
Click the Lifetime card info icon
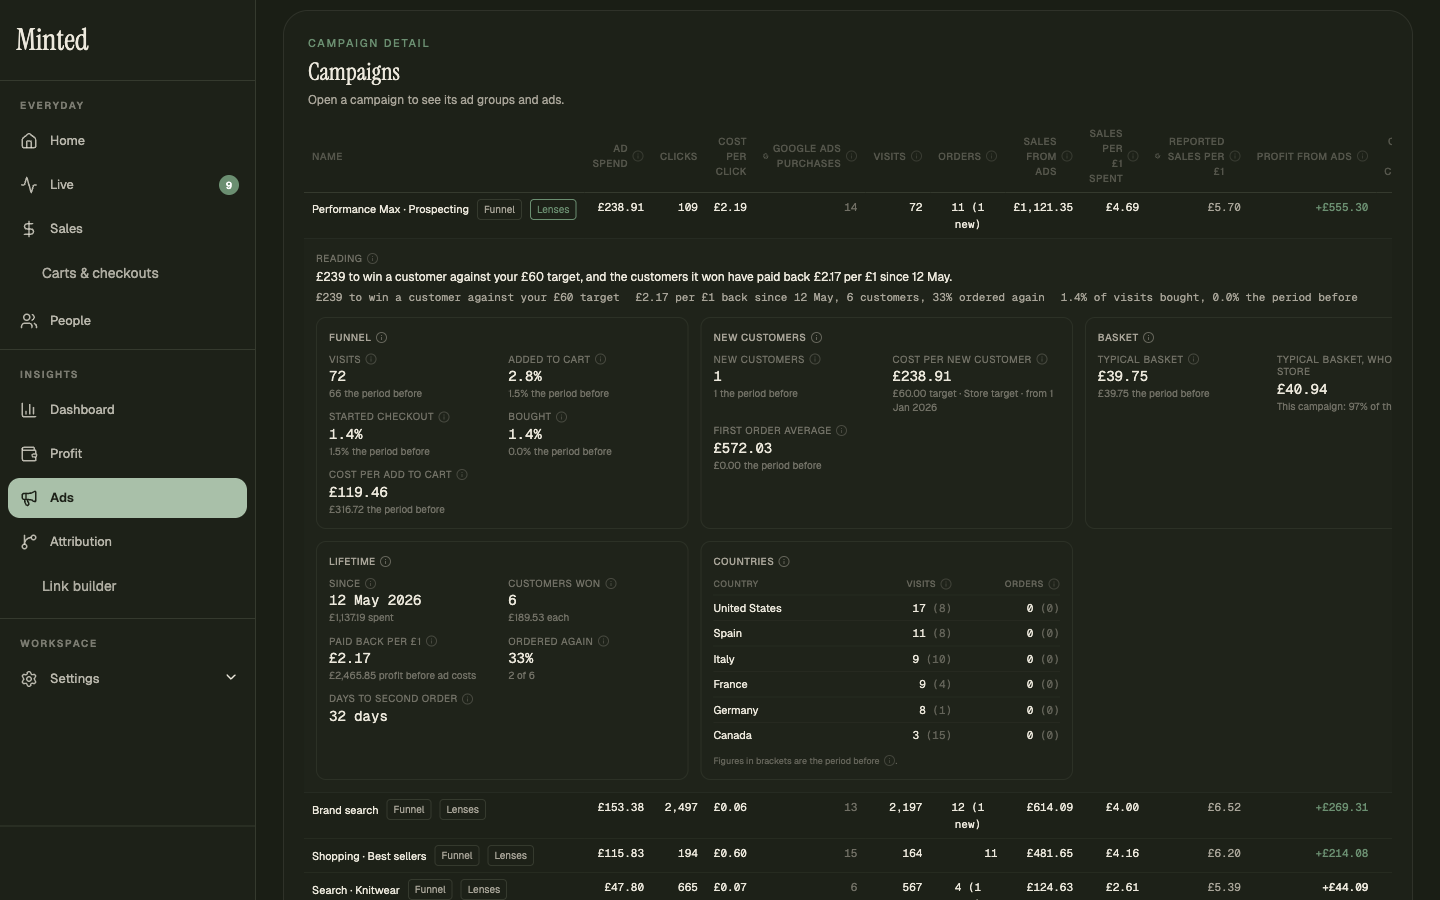coord(386,562)
